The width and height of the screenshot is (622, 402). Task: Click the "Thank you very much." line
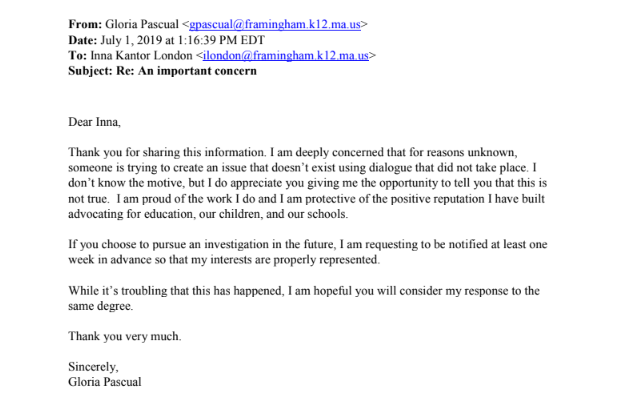tap(126, 336)
